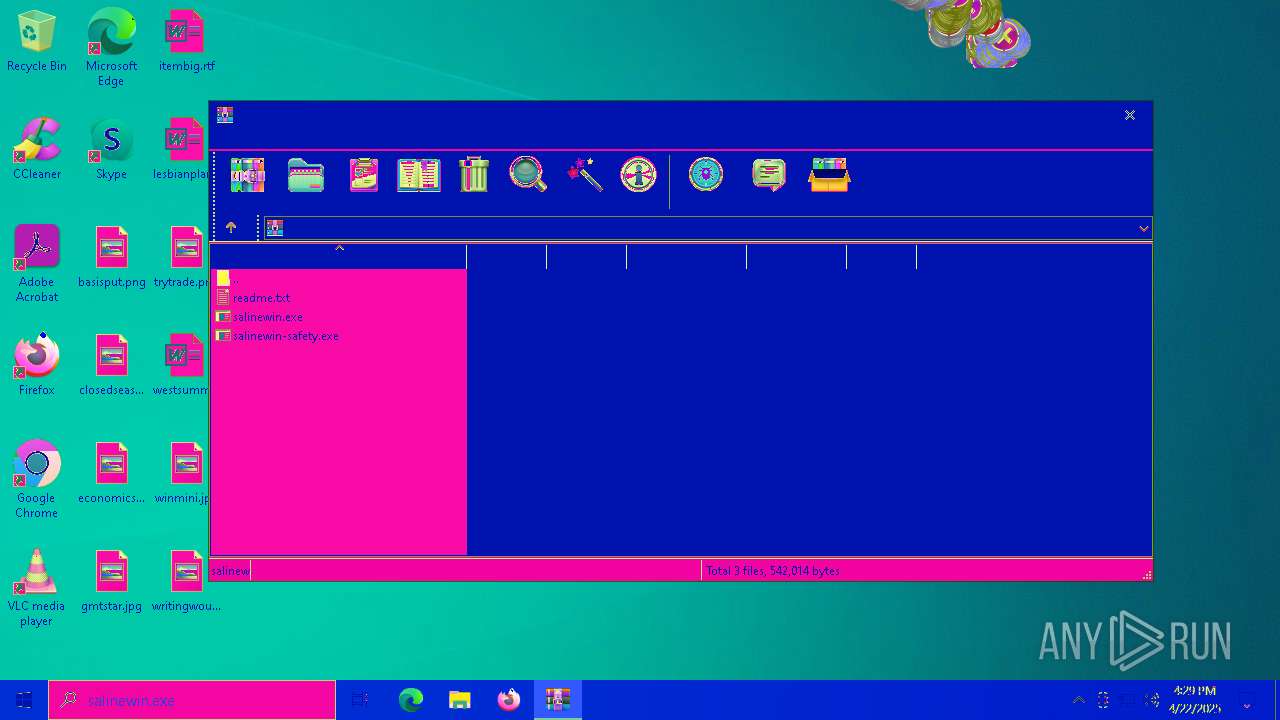Open Microsoft Edge from the taskbar
The width and height of the screenshot is (1280, 720).
[411, 700]
